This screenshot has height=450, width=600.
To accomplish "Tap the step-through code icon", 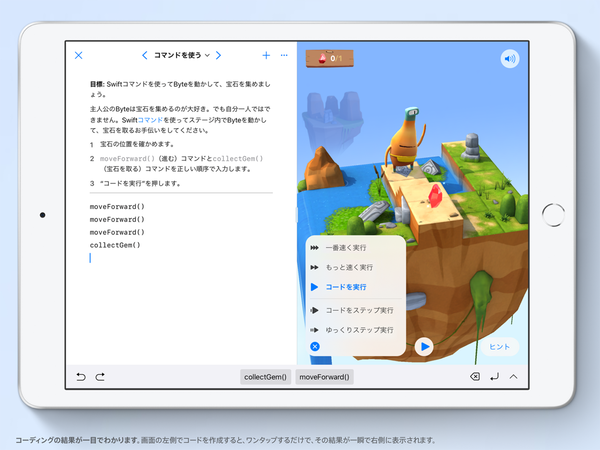I will [x=315, y=310].
